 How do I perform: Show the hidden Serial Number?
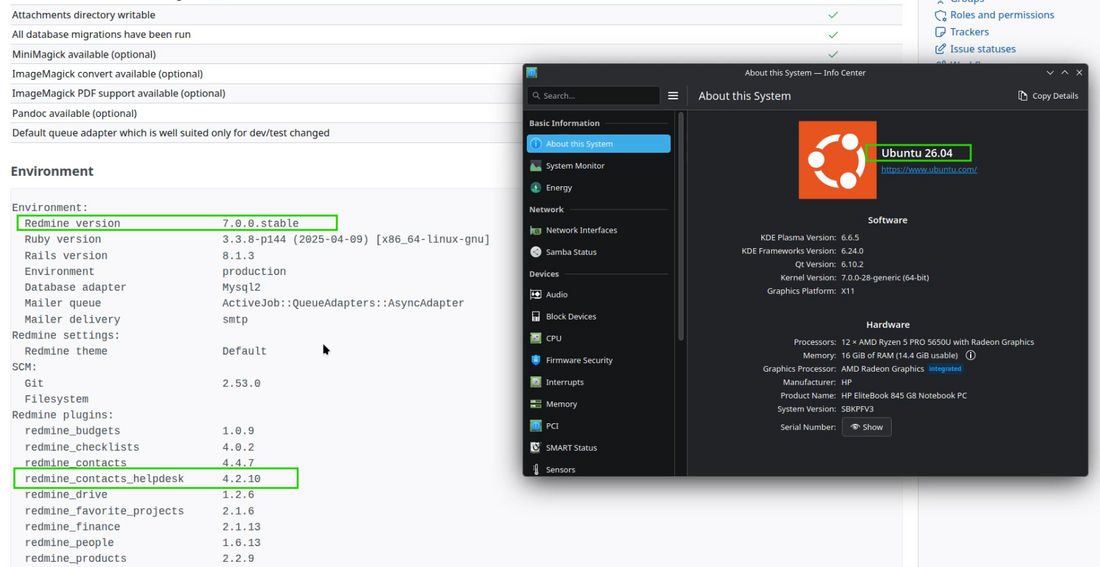tap(866, 427)
